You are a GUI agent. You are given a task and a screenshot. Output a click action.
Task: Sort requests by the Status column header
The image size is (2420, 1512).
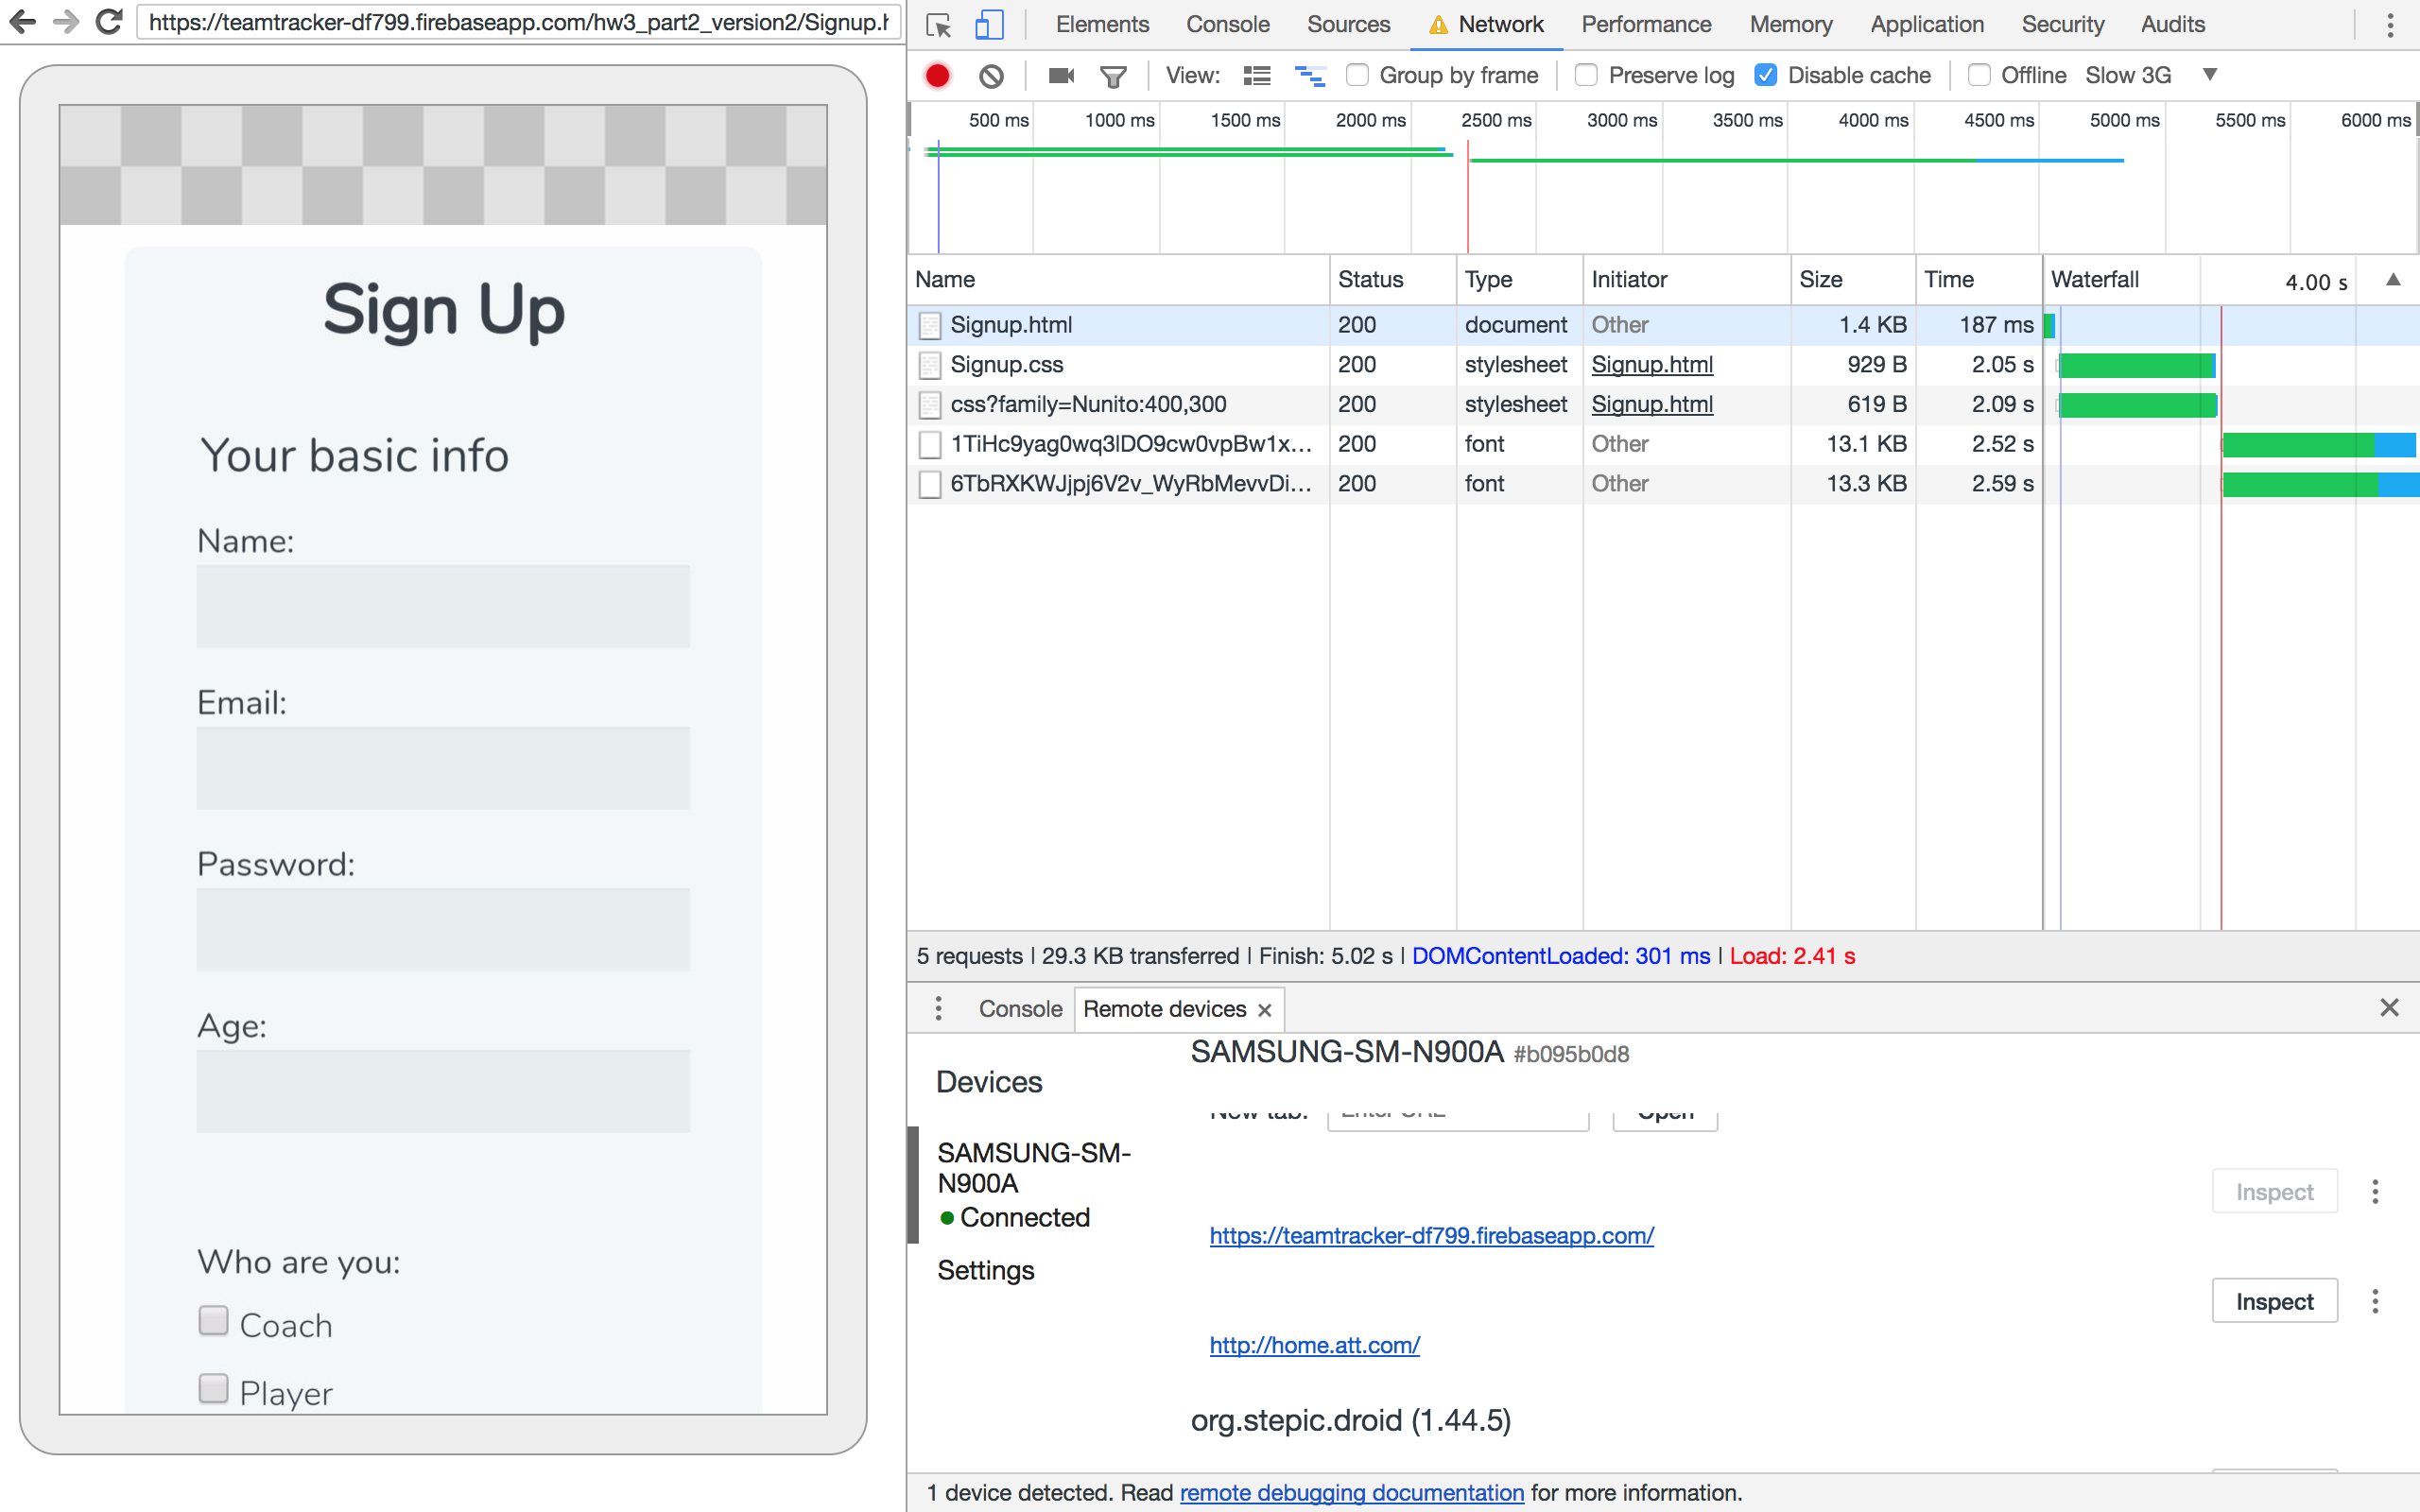click(x=1393, y=280)
